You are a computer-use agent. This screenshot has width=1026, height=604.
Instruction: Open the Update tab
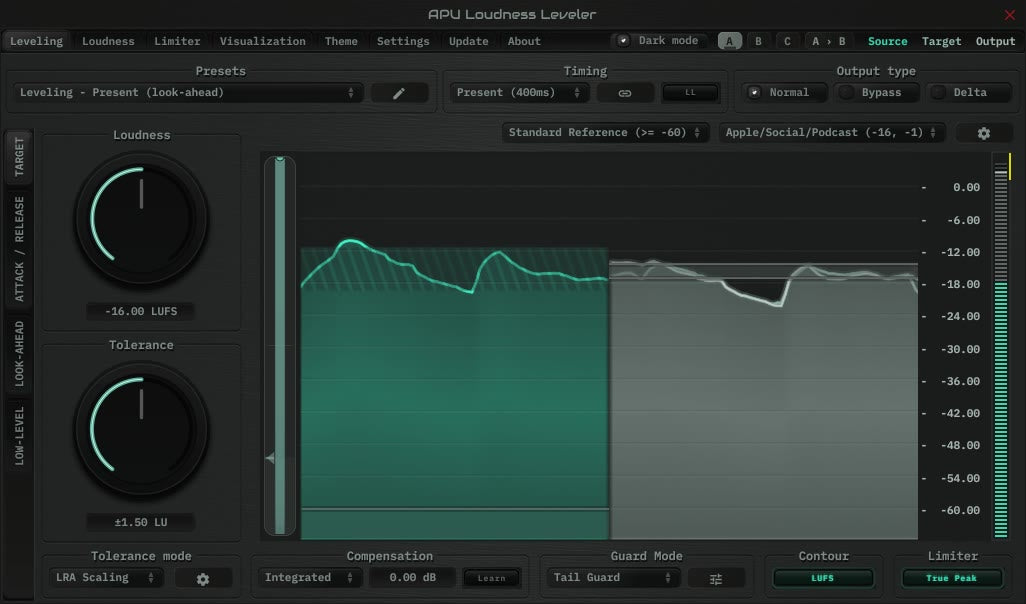pos(469,41)
